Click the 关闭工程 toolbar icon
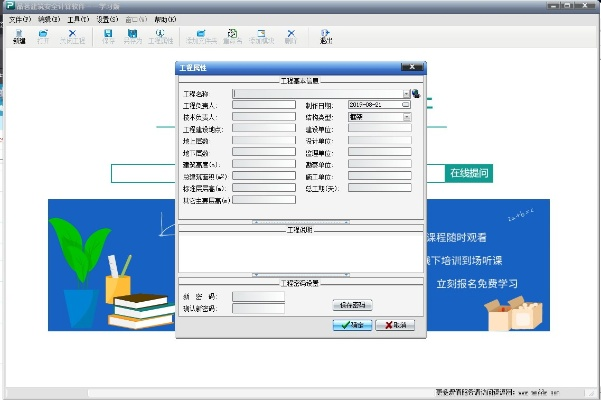This screenshot has height=400, width=601. pyautogui.click(x=71, y=37)
